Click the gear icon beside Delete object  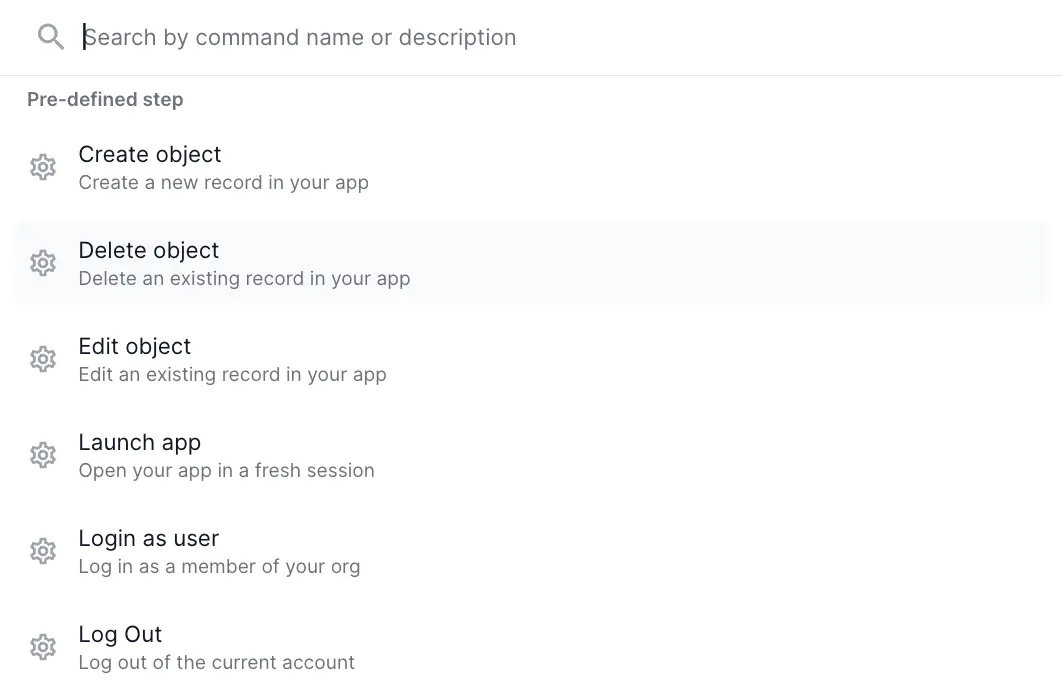pos(43,263)
